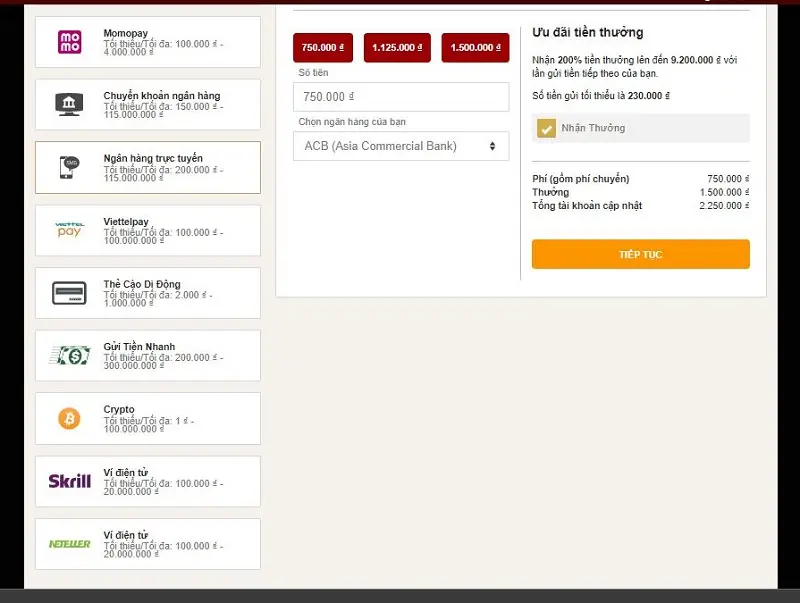The width and height of the screenshot is (800, 603).
Task: Click the online banking SMS phone icon
Action: (x=70, y=167)
